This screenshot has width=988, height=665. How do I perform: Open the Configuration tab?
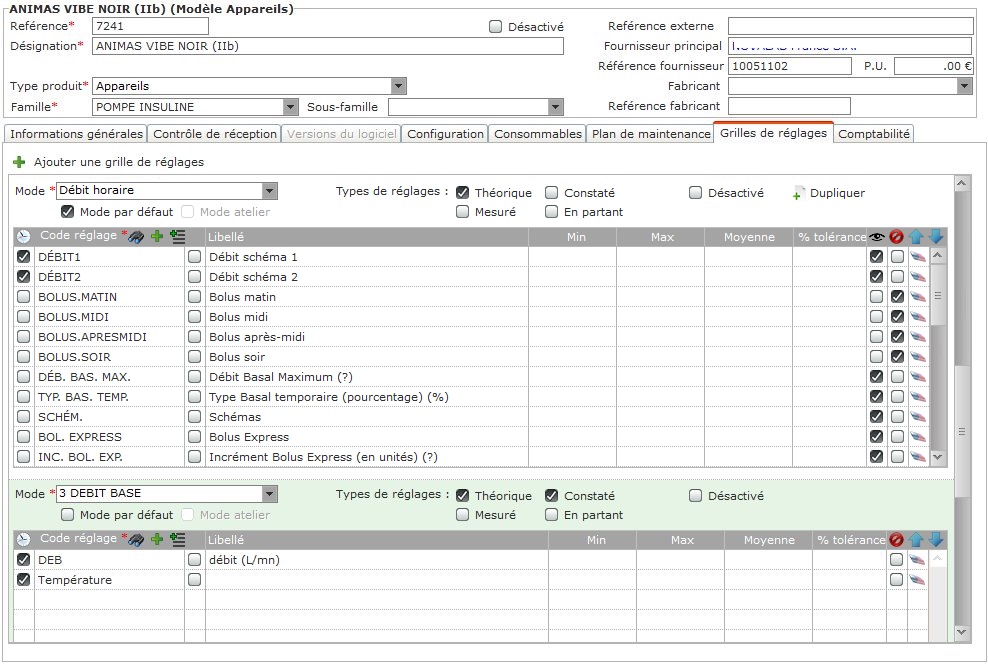445,134
